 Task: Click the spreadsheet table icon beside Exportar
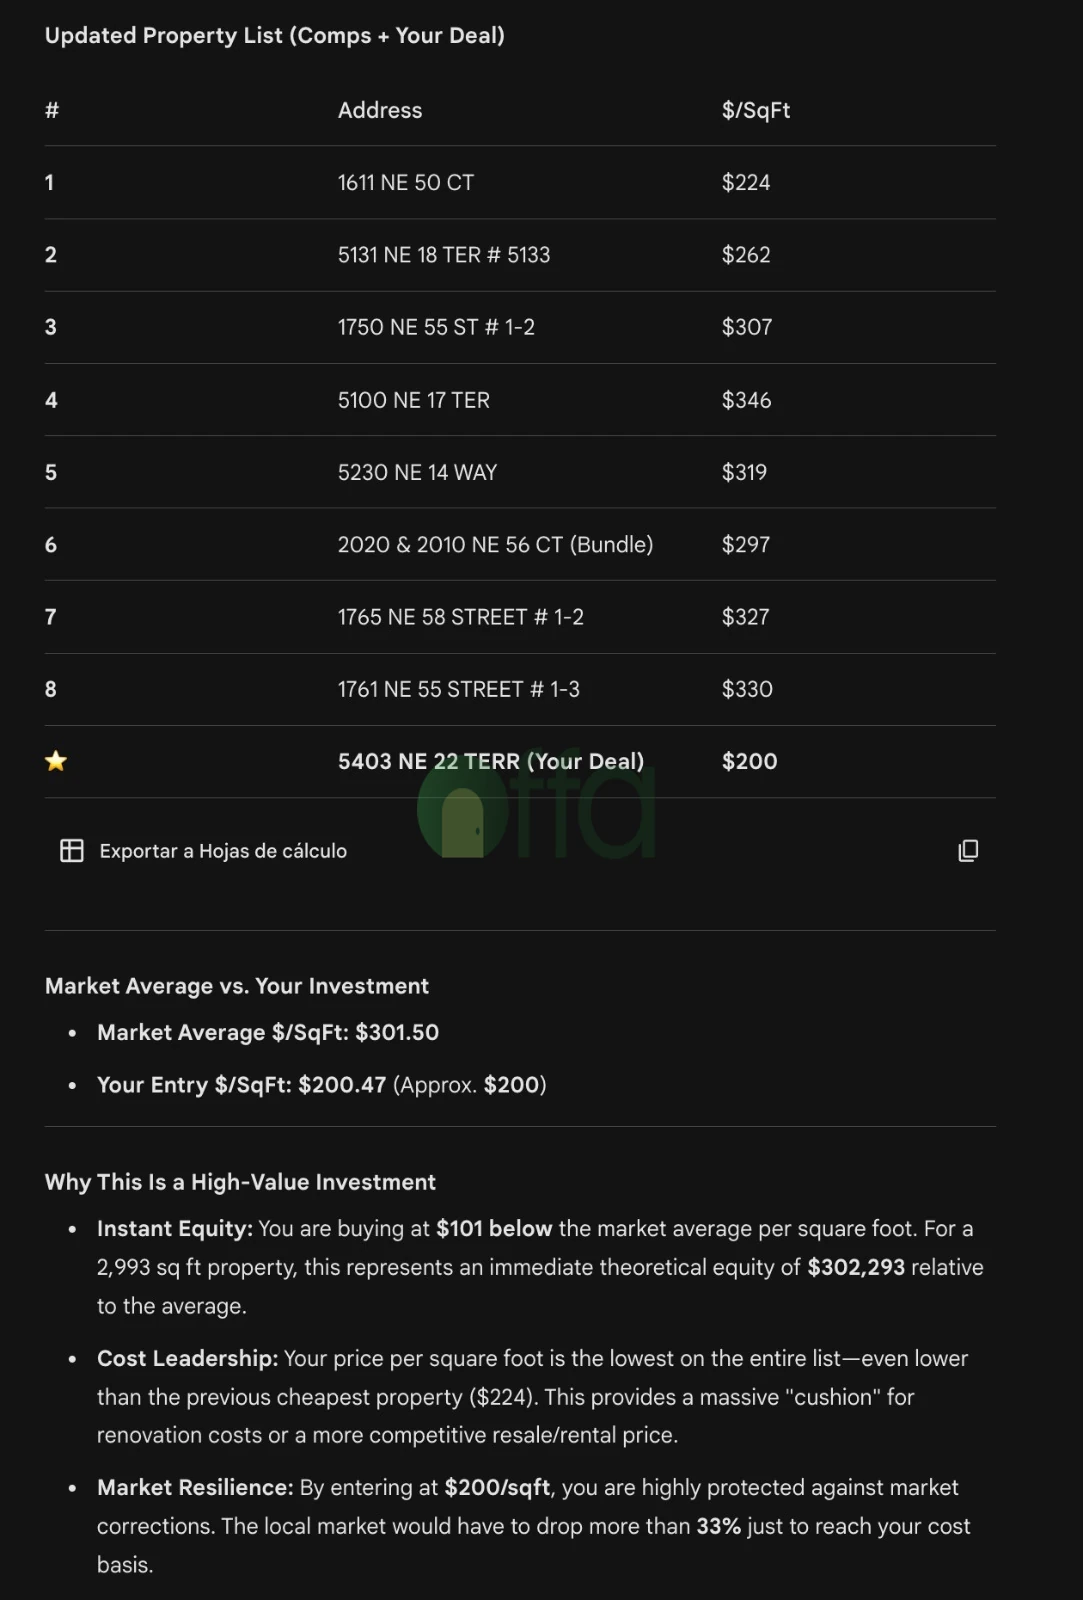[x=72, y=851]
